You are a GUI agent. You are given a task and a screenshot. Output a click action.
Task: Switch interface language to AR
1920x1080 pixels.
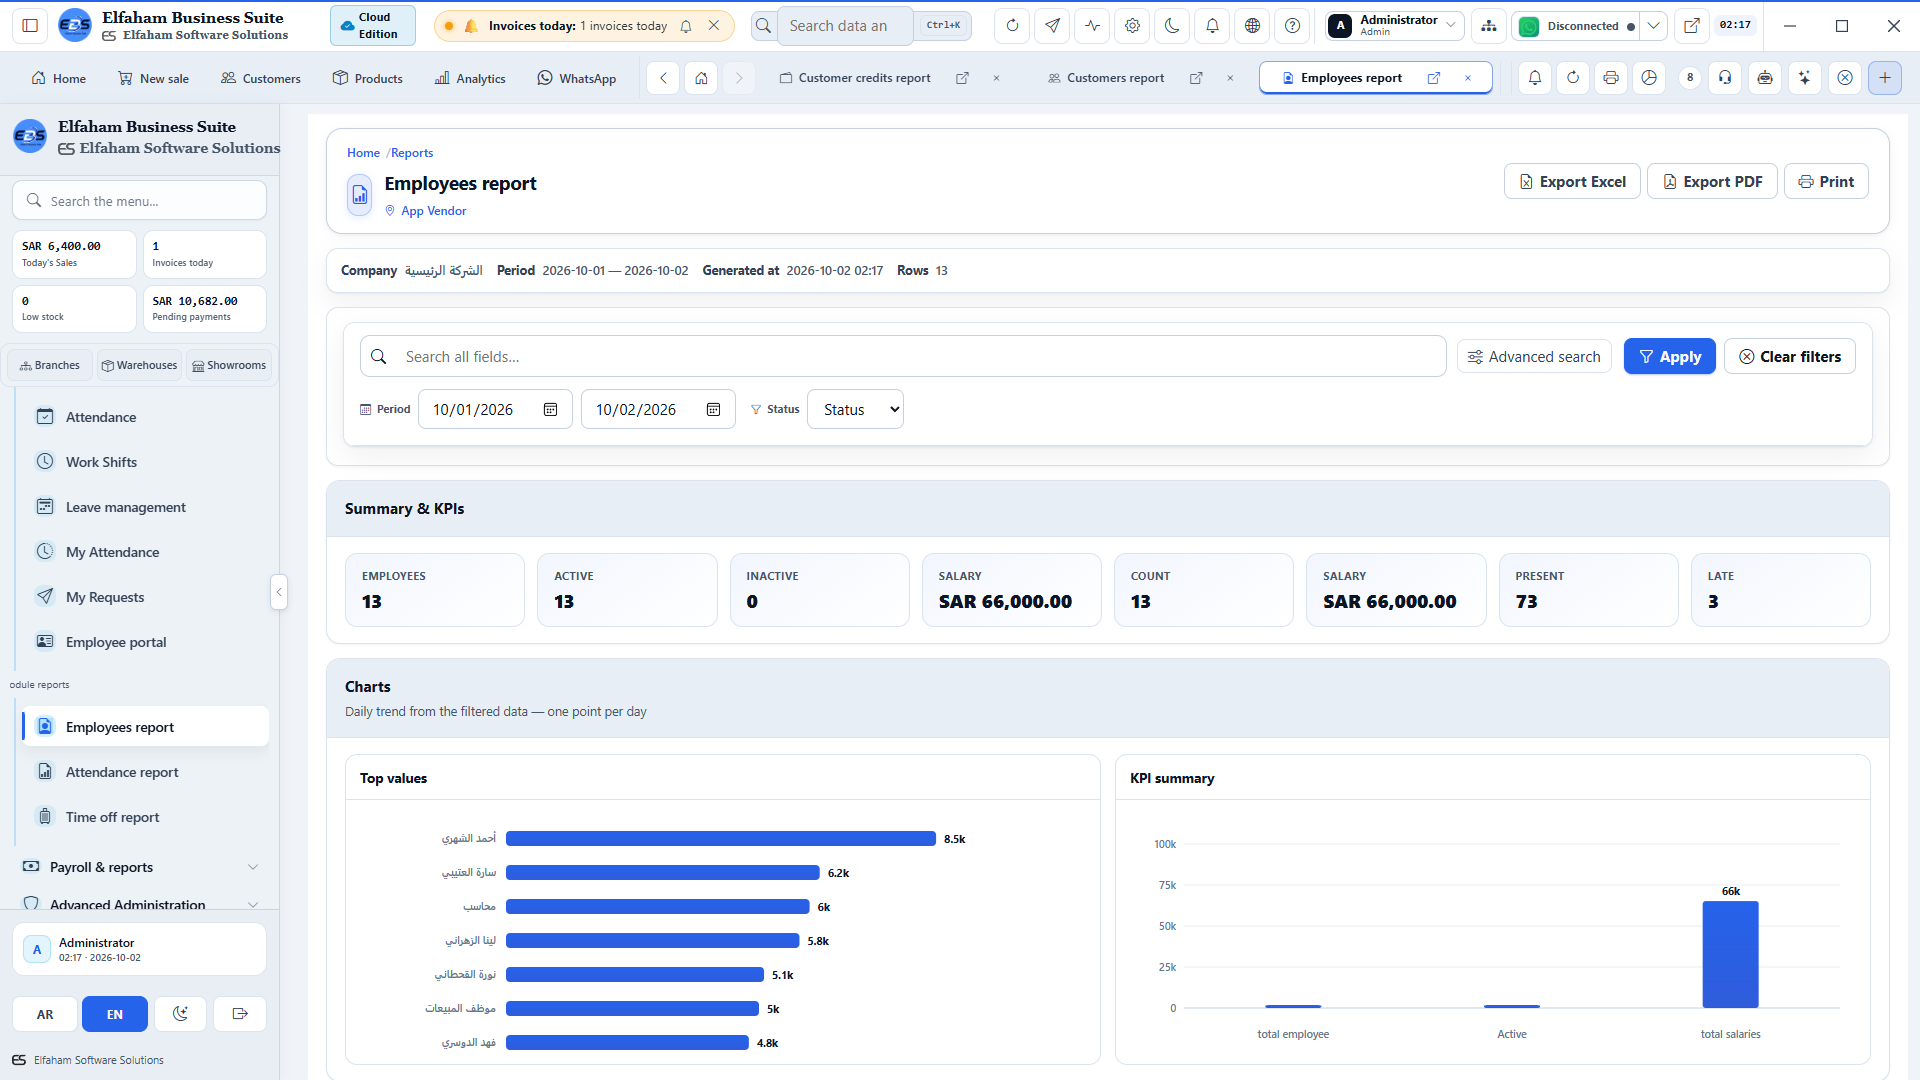pyautogui.click(x=45, y=1014)
